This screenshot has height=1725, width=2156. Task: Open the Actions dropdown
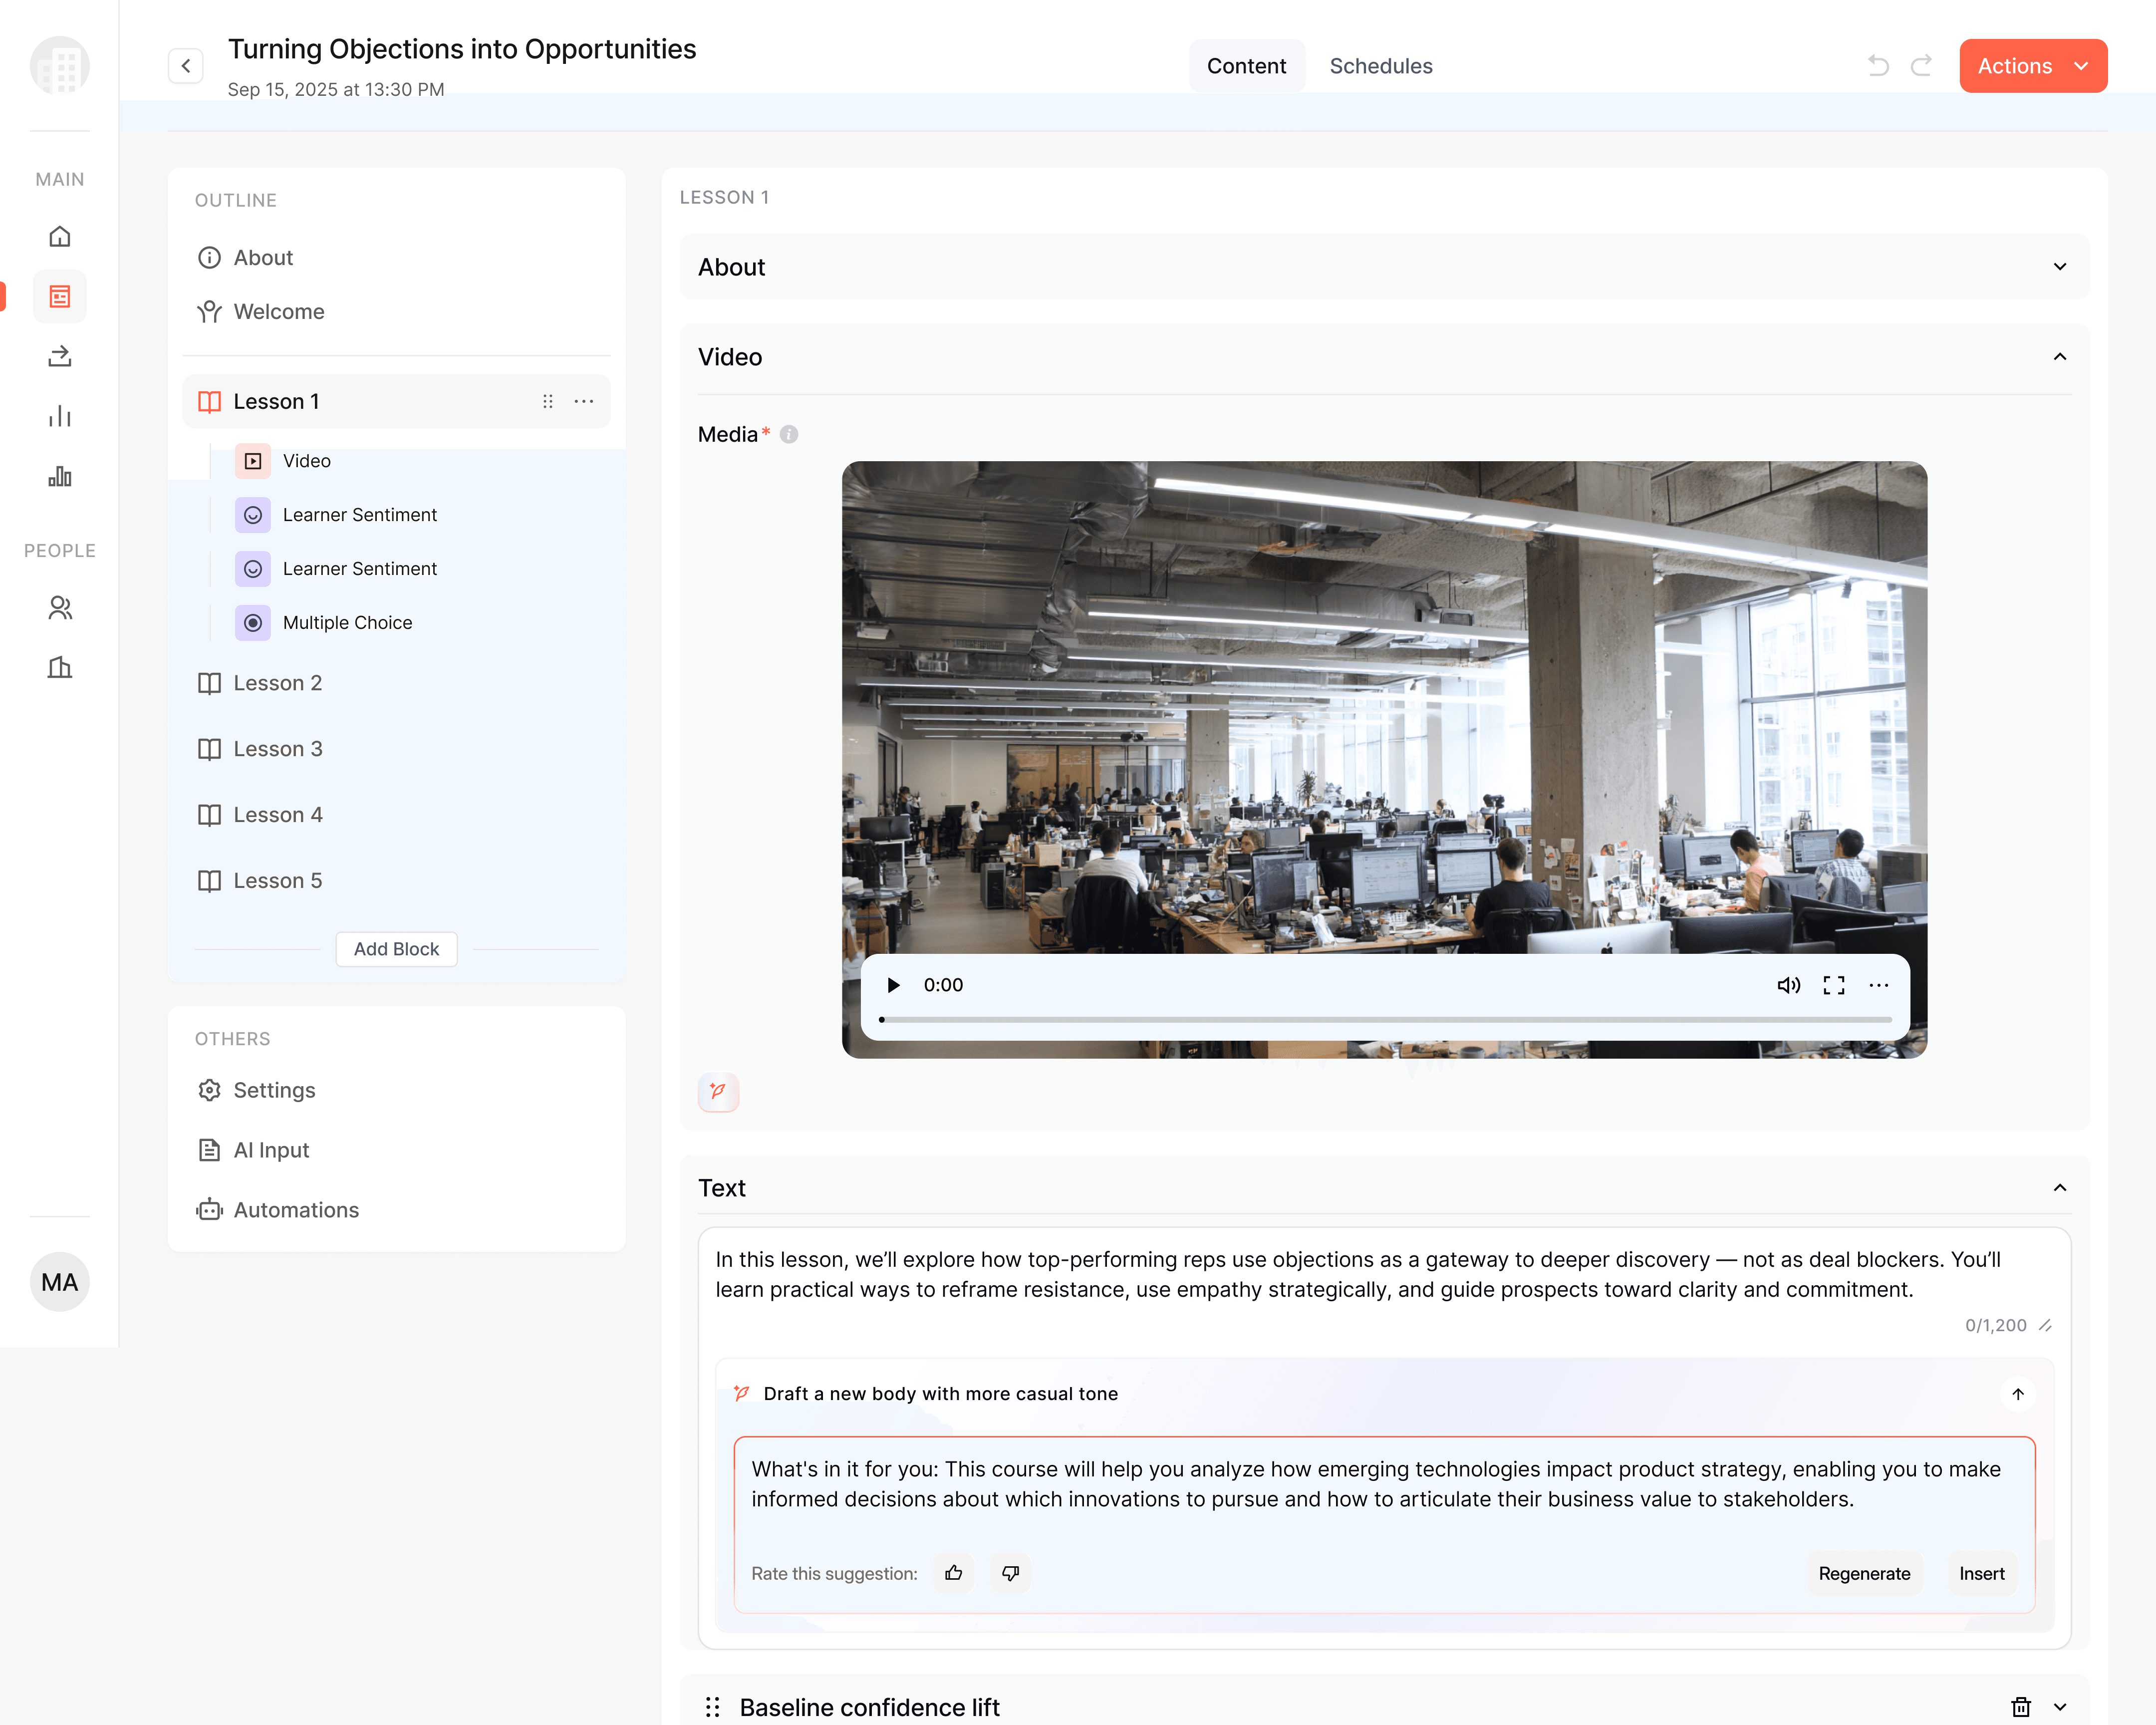point(2032,66)
